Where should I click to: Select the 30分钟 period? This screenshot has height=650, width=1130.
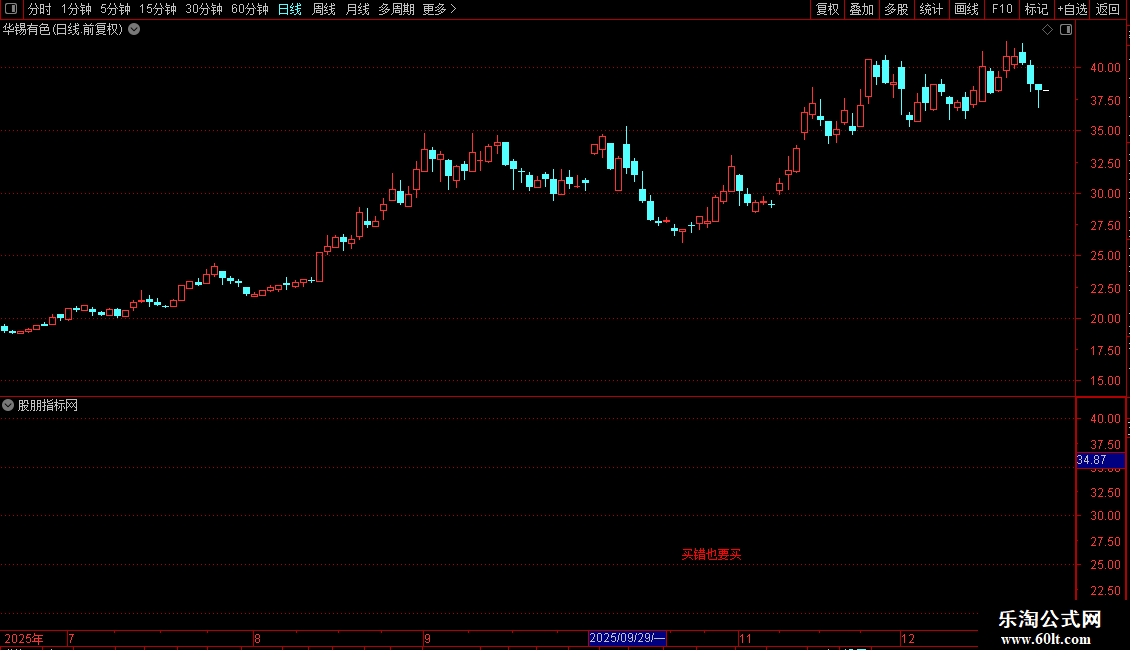point(204,9)
